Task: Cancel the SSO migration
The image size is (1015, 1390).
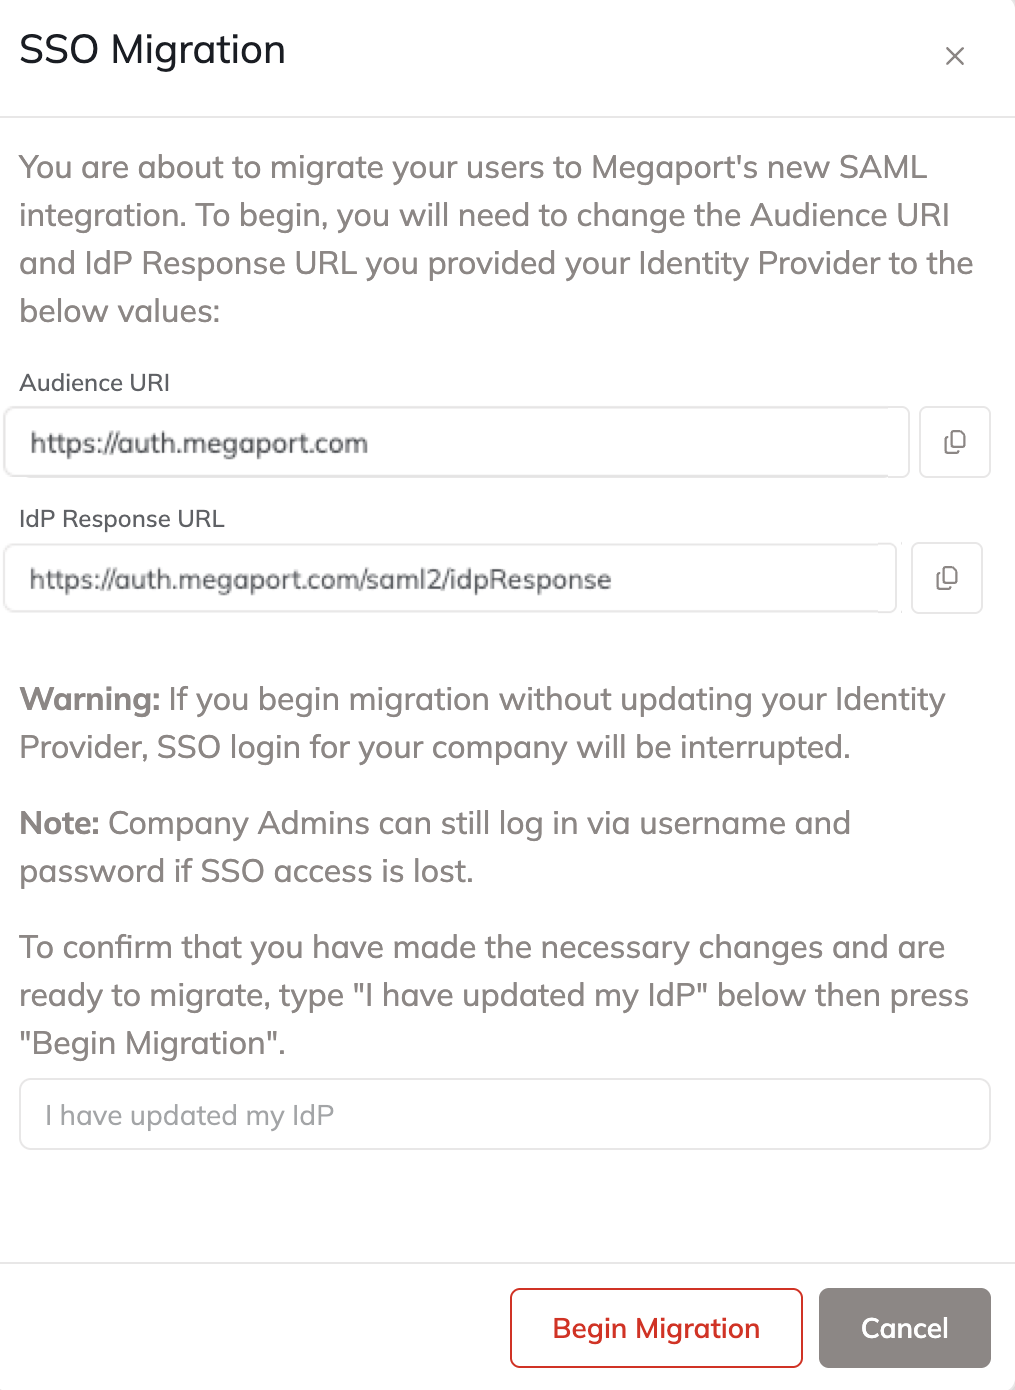Action: click(903, 1328)
